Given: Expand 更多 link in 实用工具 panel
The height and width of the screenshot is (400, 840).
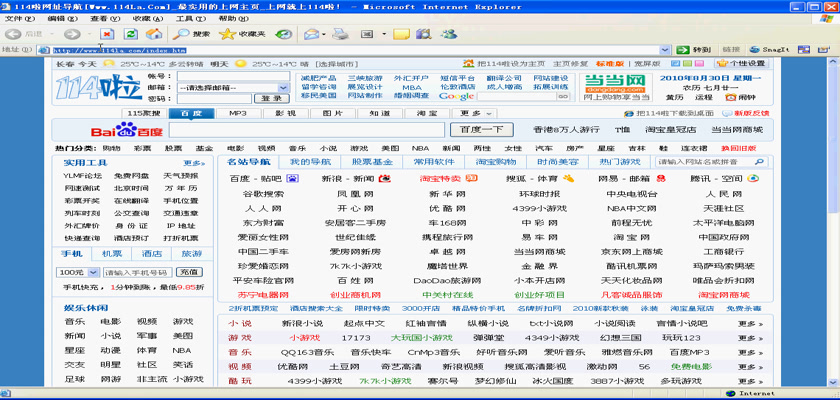Looking at the screenshot, I should click(x=193, y=163).
